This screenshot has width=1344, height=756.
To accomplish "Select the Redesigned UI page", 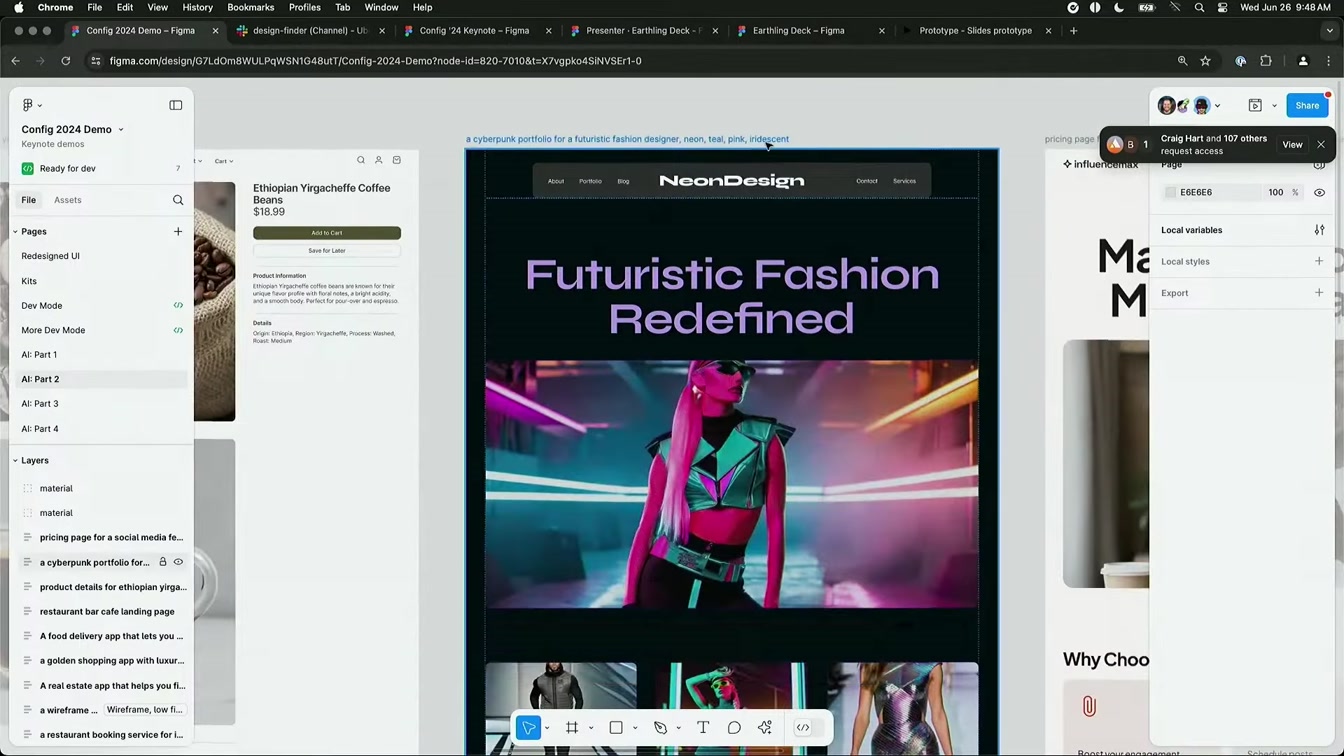I will (50, 256).
